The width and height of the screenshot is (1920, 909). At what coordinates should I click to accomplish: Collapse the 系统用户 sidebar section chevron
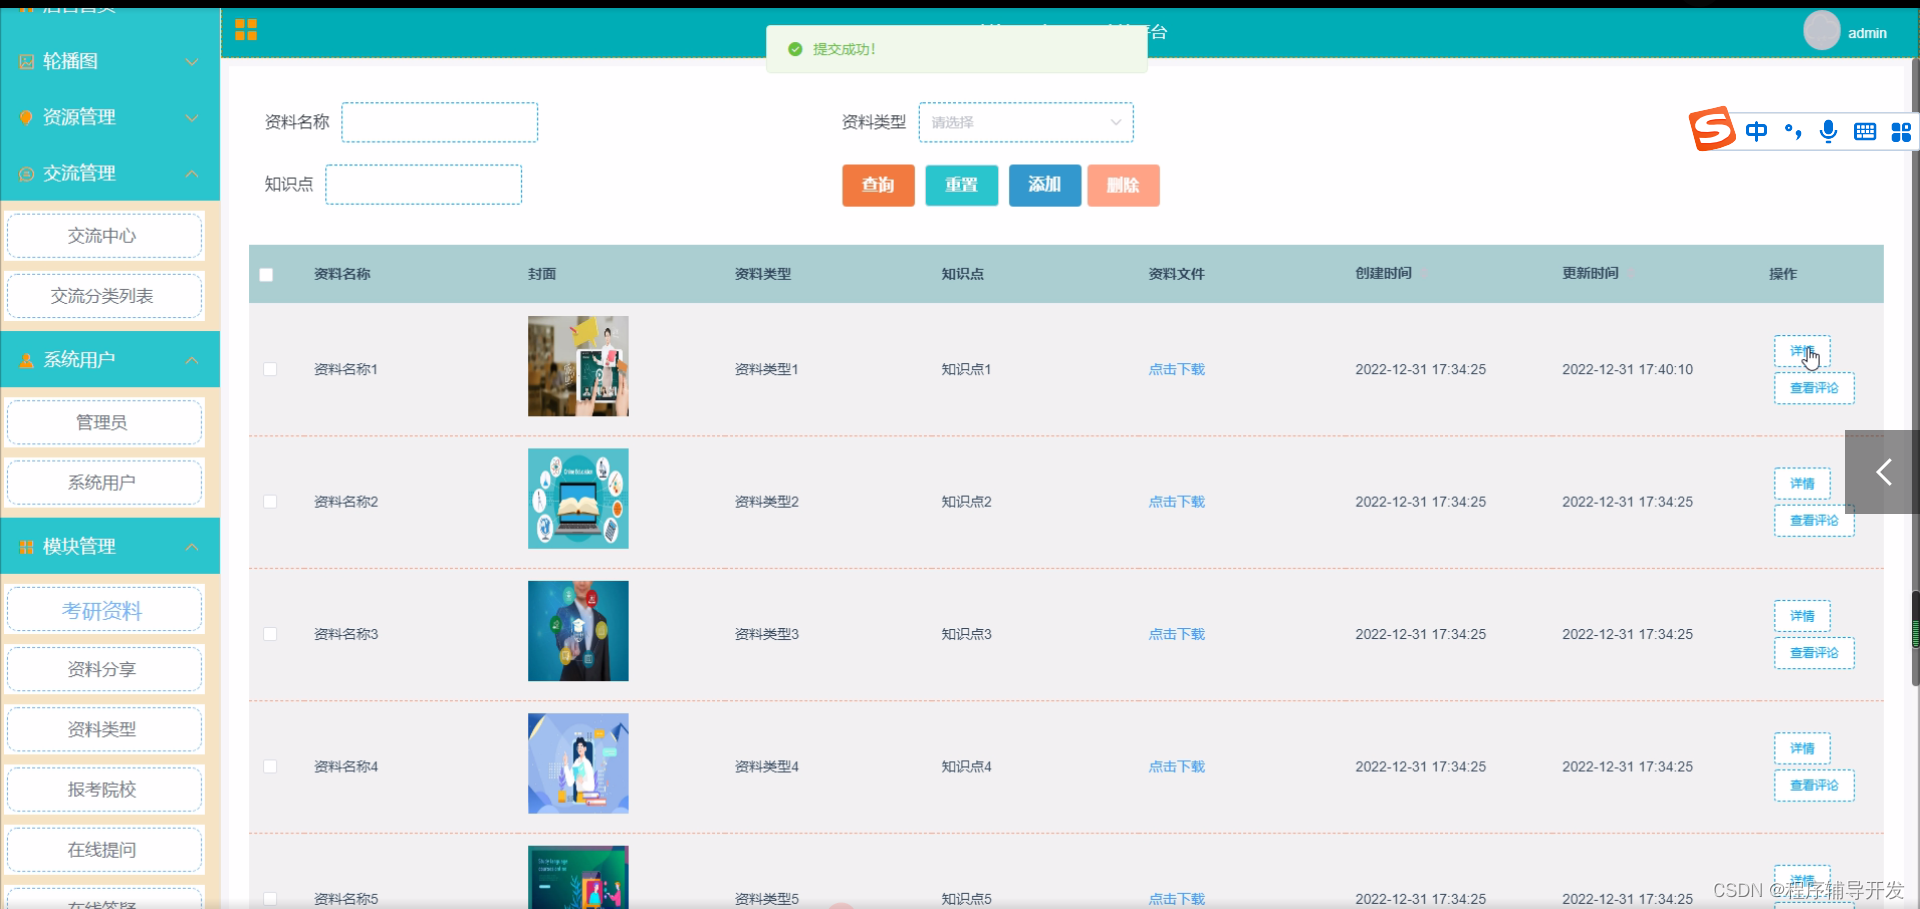click(192, 360)
